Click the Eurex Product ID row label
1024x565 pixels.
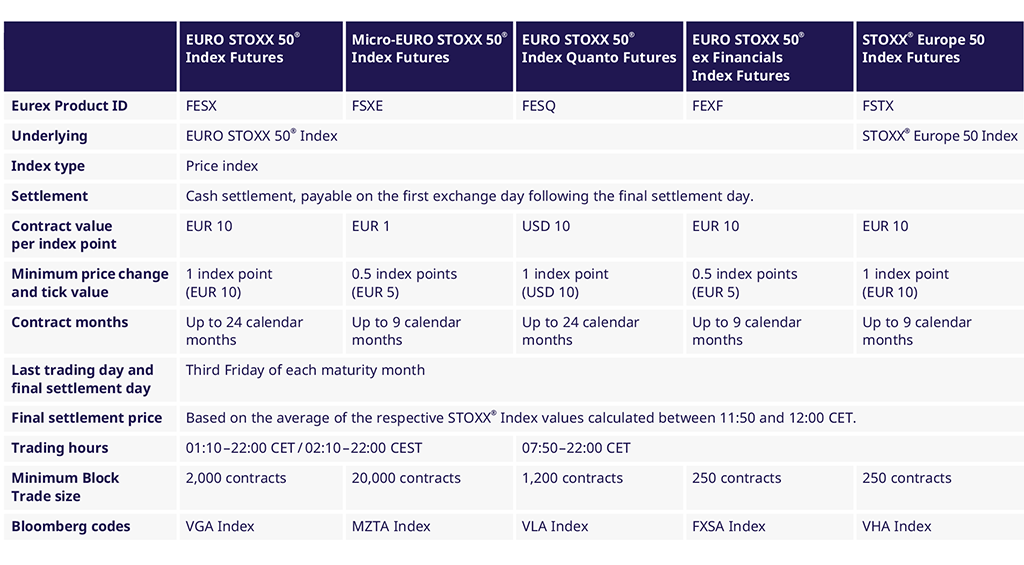tap(69, 106)
